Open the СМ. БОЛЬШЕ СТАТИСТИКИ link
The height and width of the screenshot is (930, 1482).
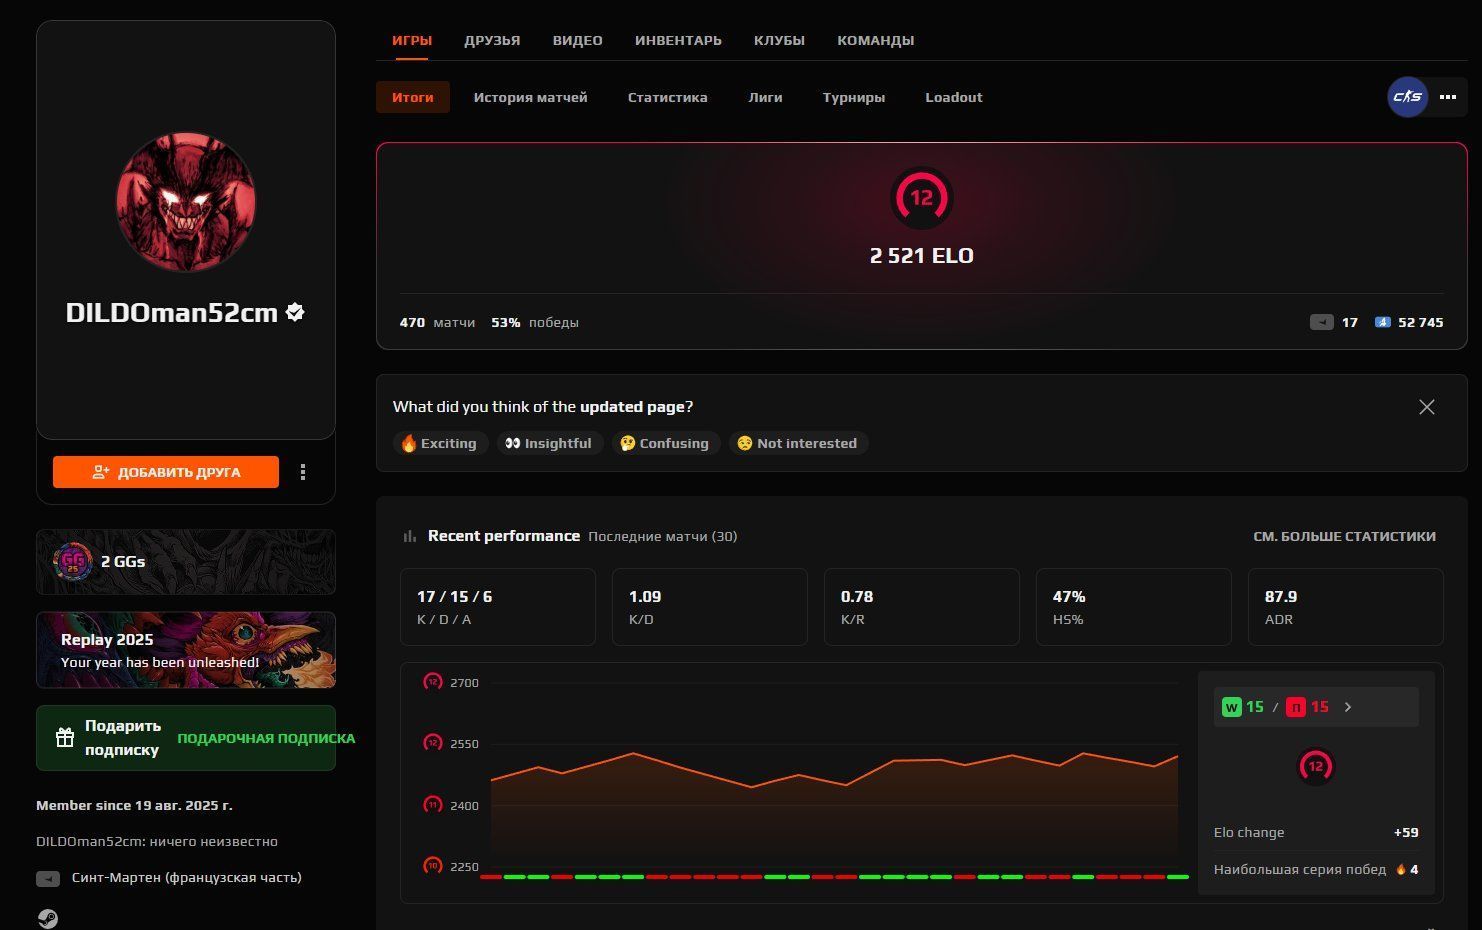(x=1343, y=536)
